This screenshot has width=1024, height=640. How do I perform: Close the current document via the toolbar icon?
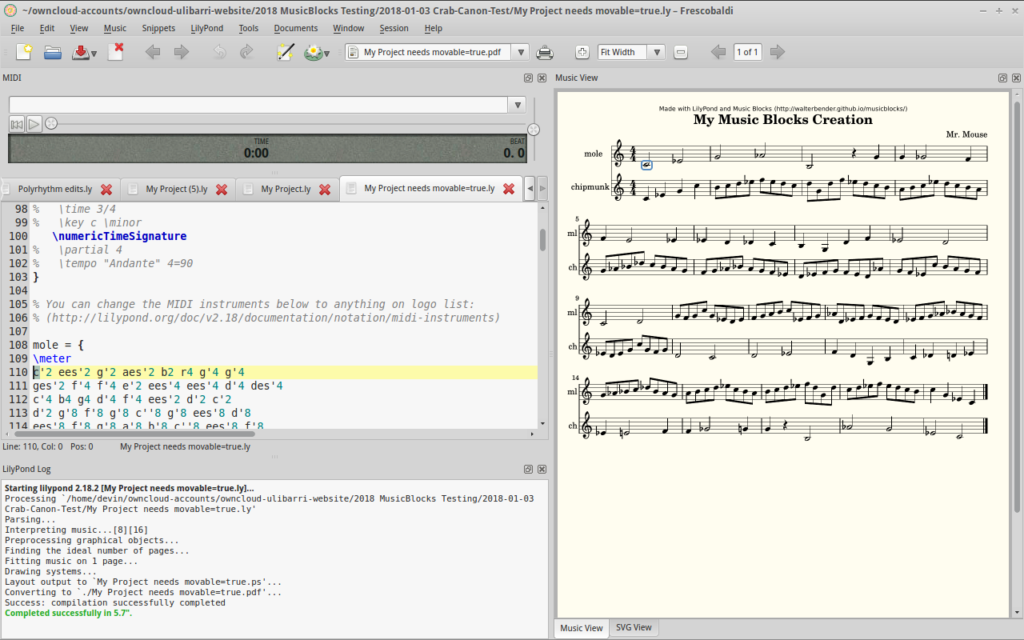pos(116,52)
